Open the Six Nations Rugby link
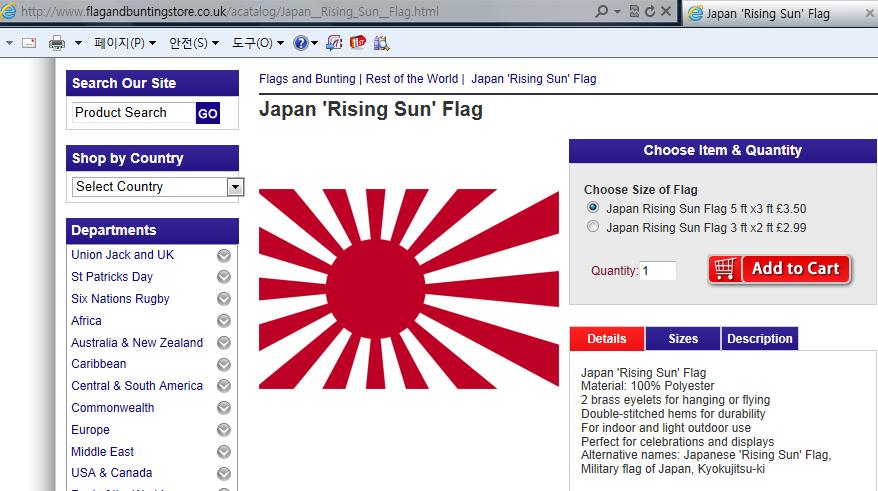Screen dimensions: 878x491 pos(120,299)
